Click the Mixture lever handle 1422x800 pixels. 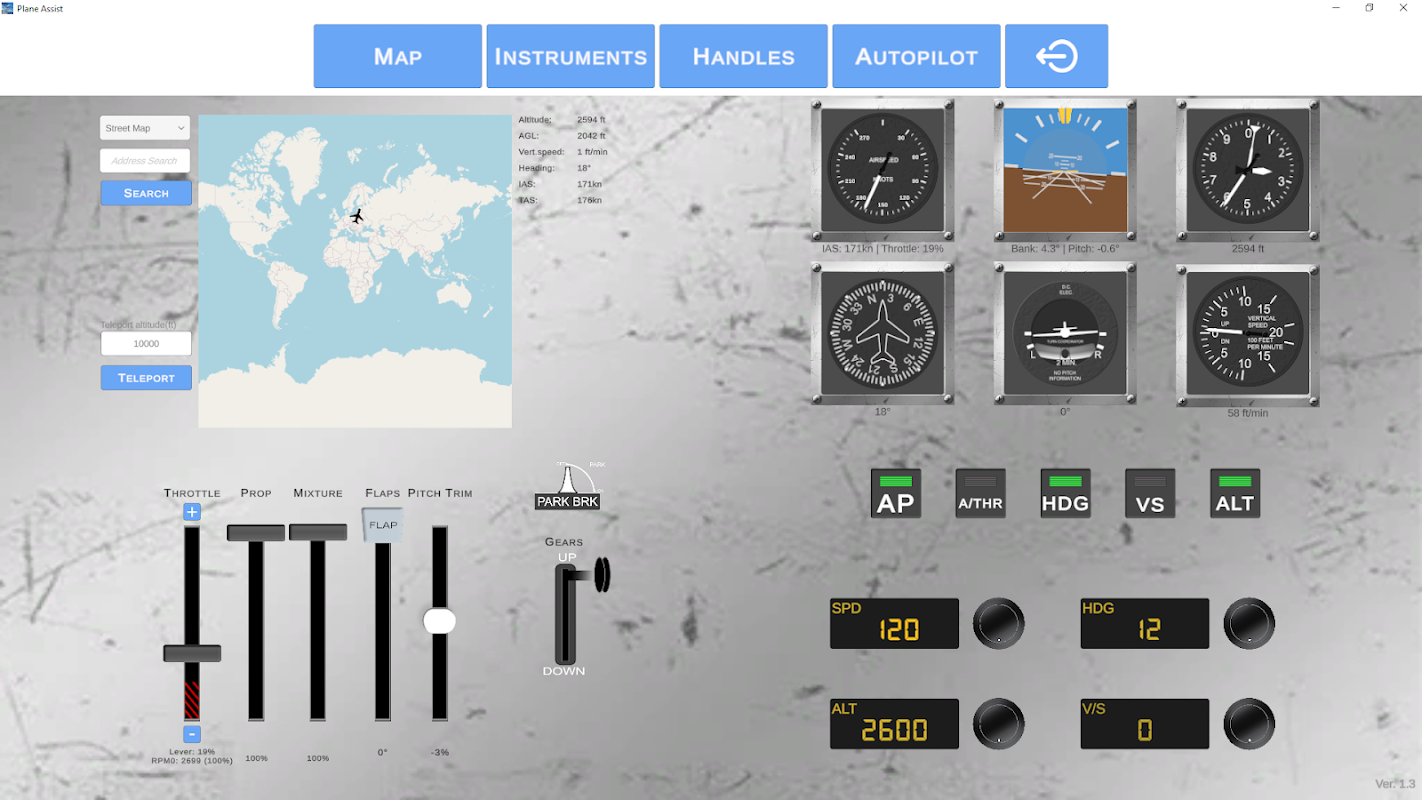coord(318,533)
